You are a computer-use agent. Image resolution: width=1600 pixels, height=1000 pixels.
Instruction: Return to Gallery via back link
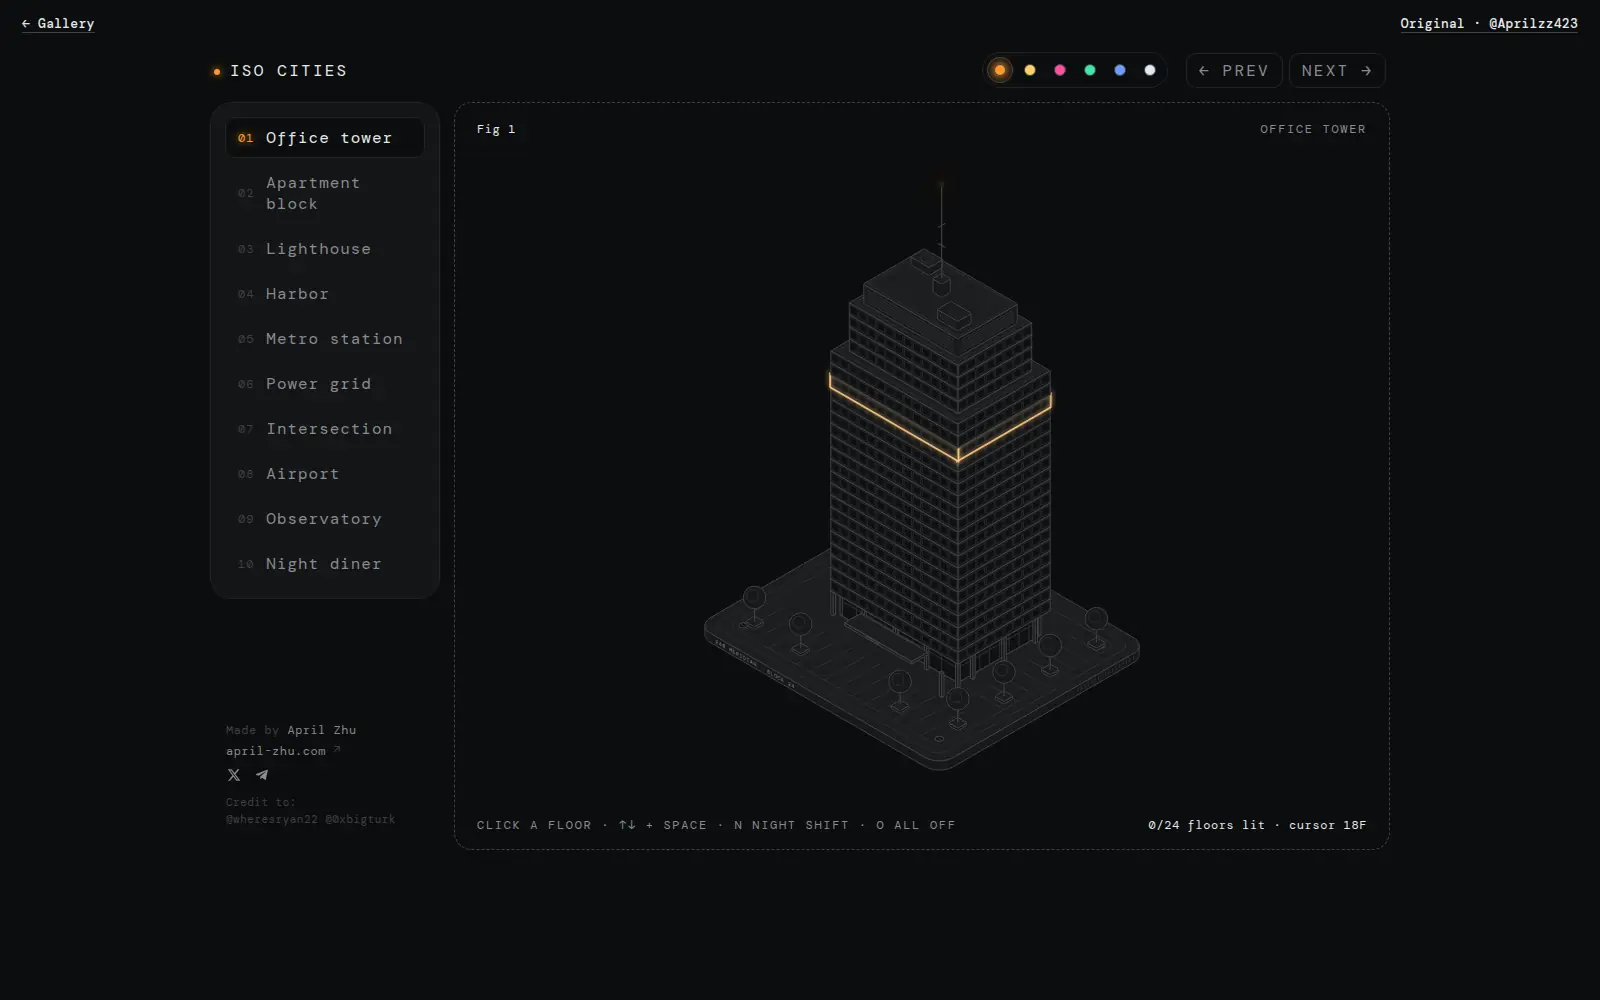[58, 23]
